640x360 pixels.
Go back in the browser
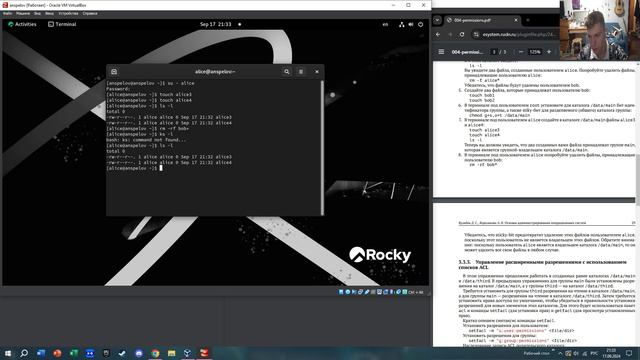point(438,35)
